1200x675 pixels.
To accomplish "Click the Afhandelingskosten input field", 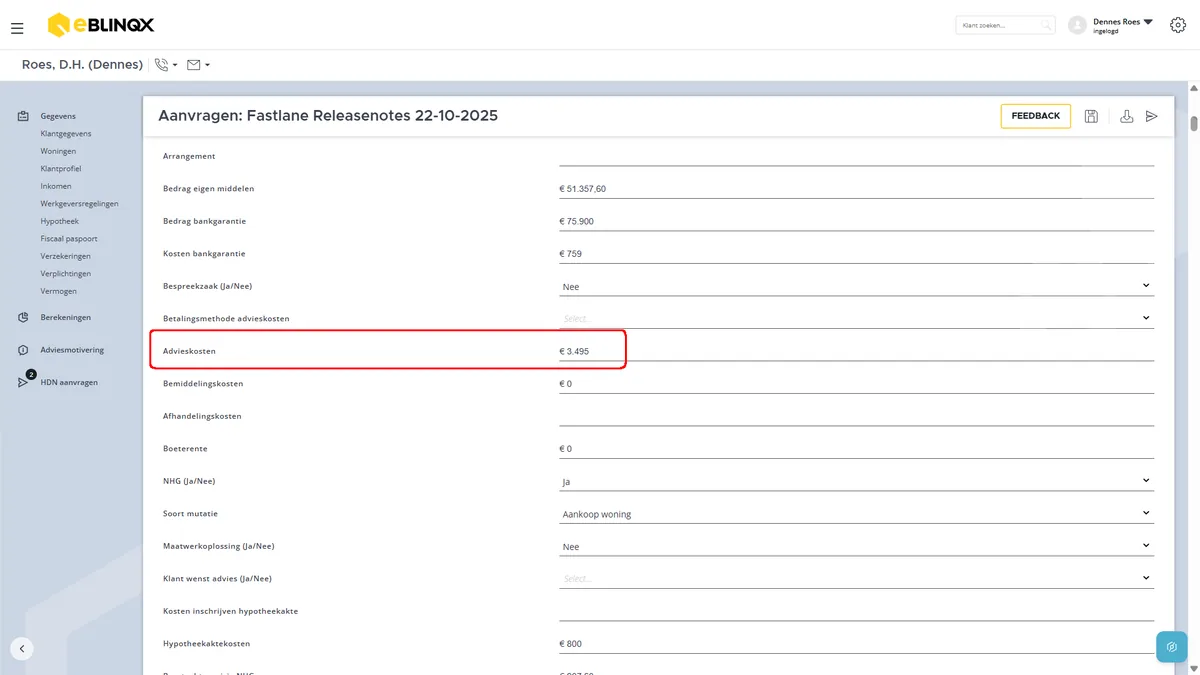I will coord(856,416).
